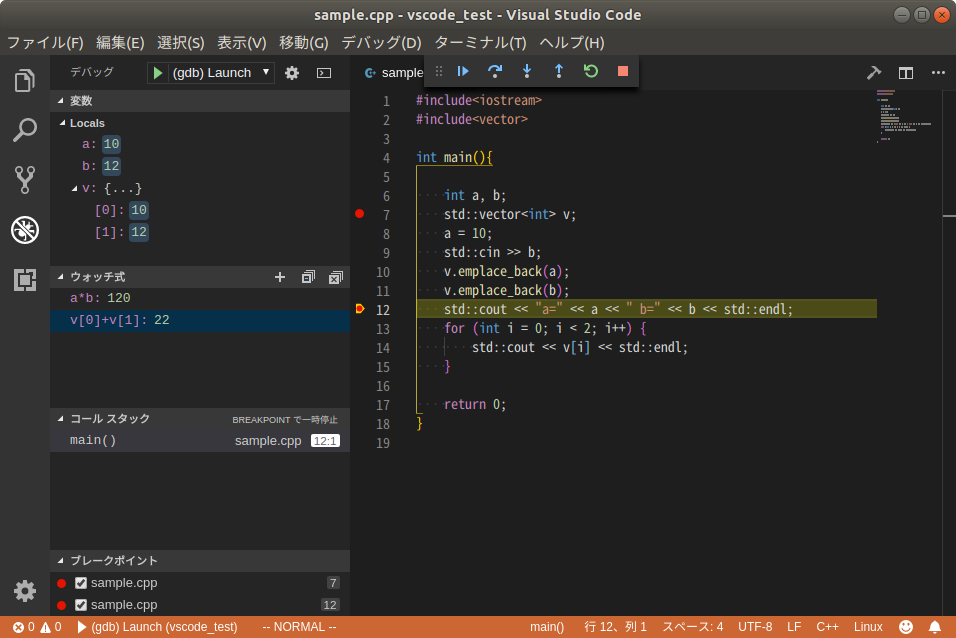Collapse the v: {...} variable node
This screenshot has height=638, width=956.
point(74,188)
